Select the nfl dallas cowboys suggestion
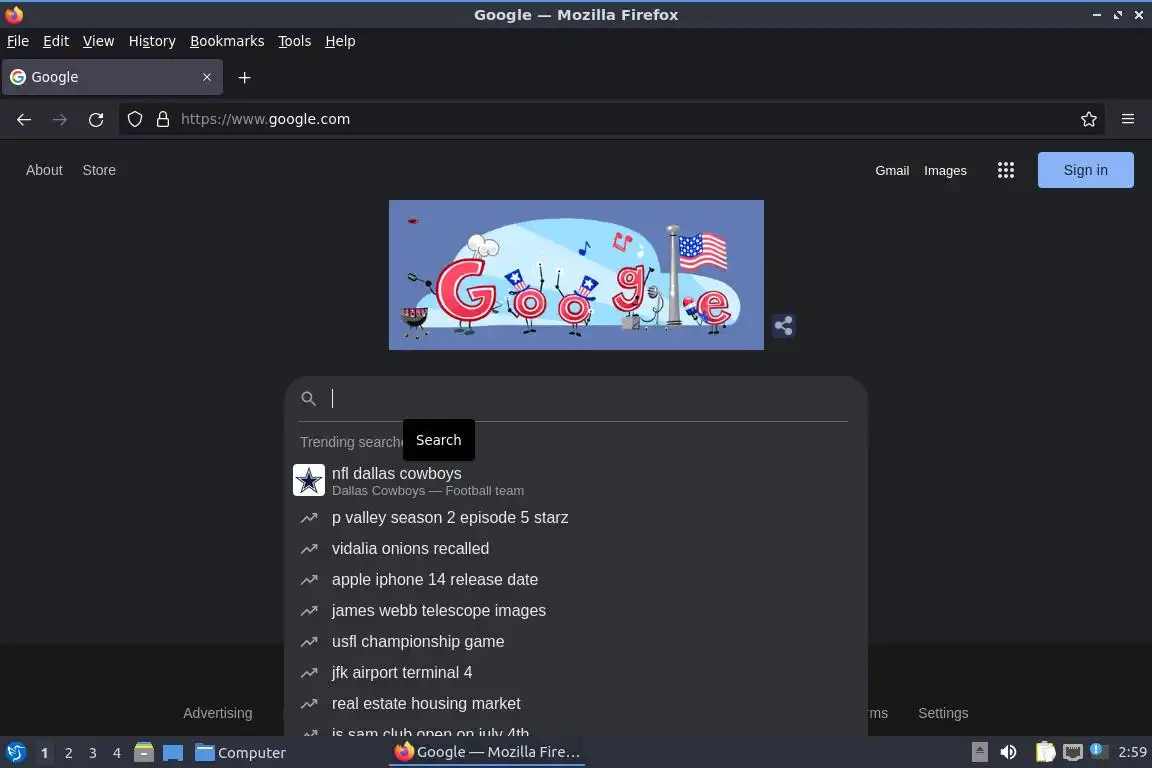 click(576, 480)
